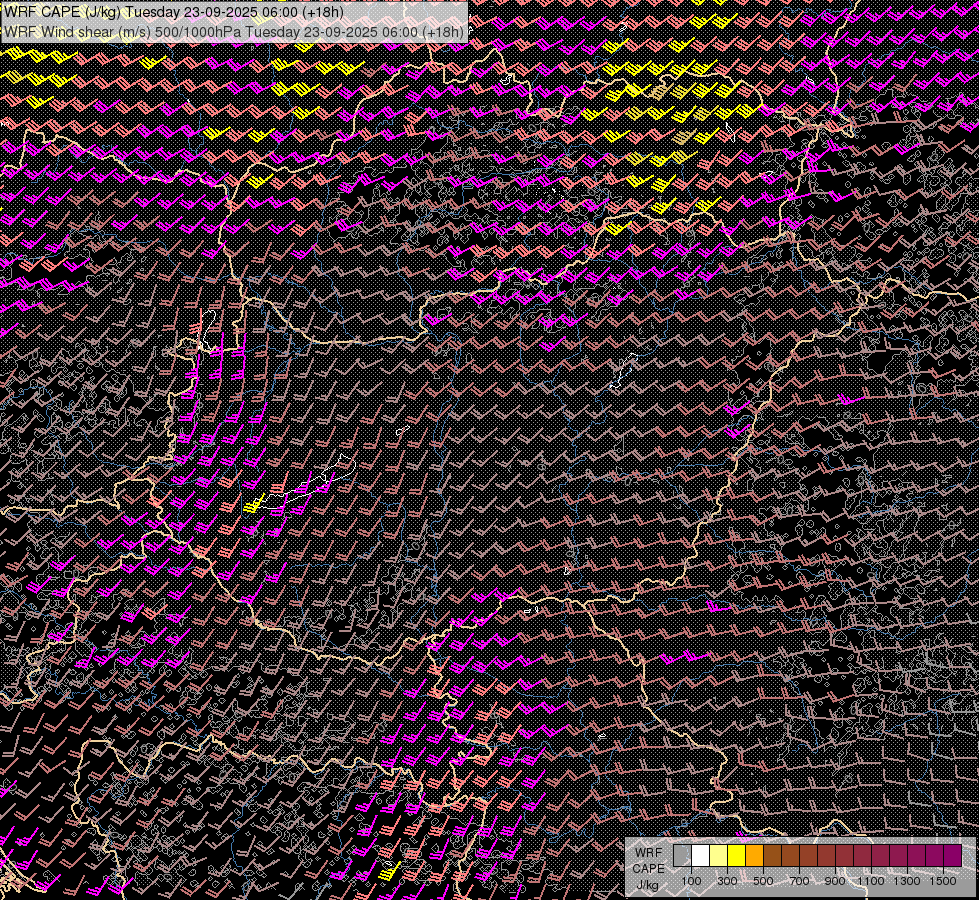
Task: Click the 1300 legend value label
Action: point(907,881)
